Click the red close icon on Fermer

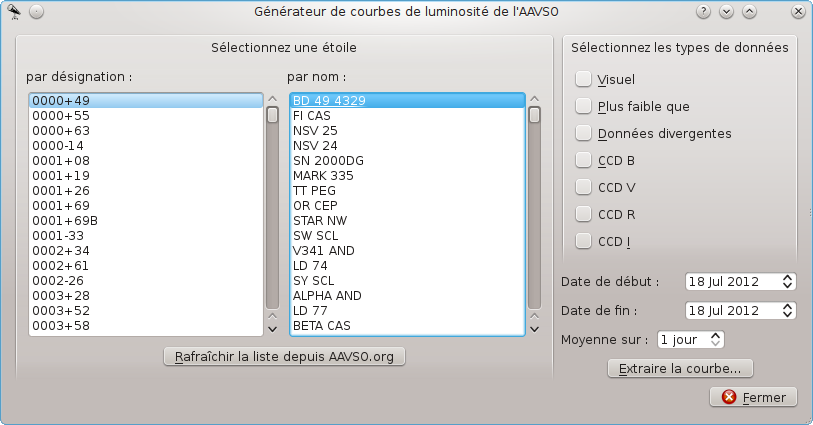click(x=729, y=397)
